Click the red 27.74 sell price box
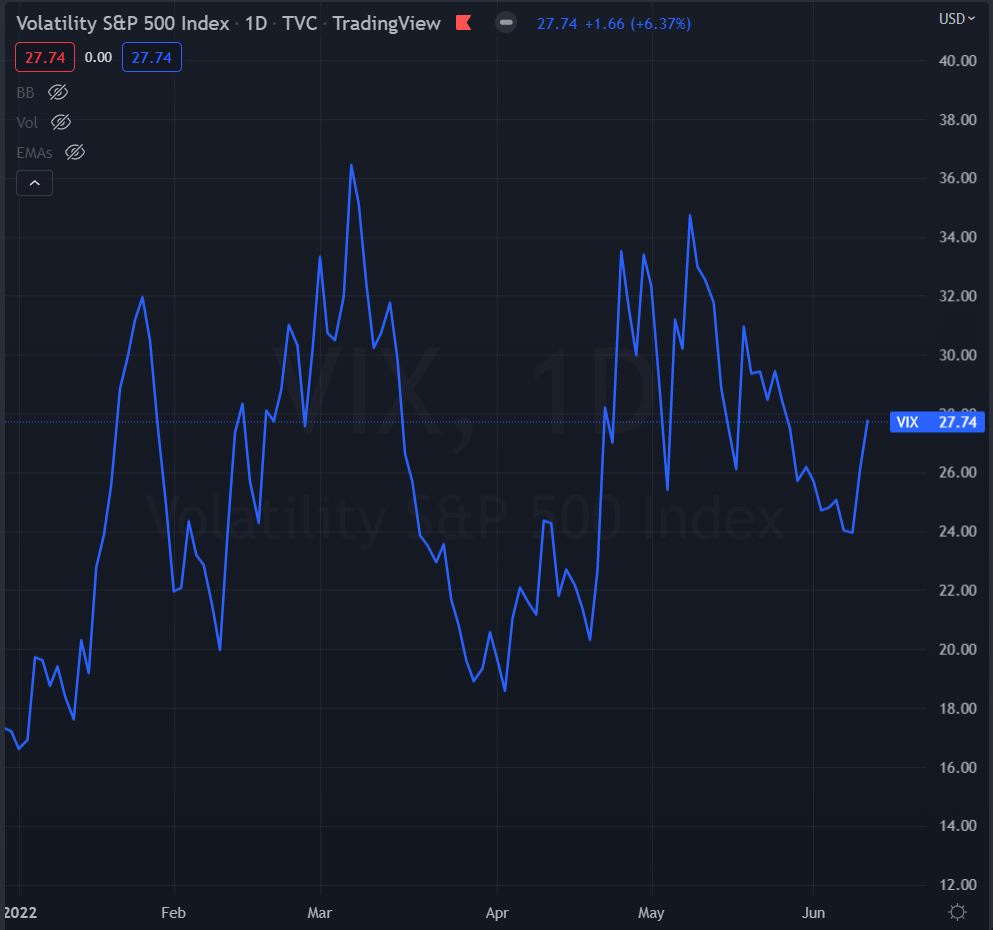The image size is (993, 930). click(x=45, y=58)
